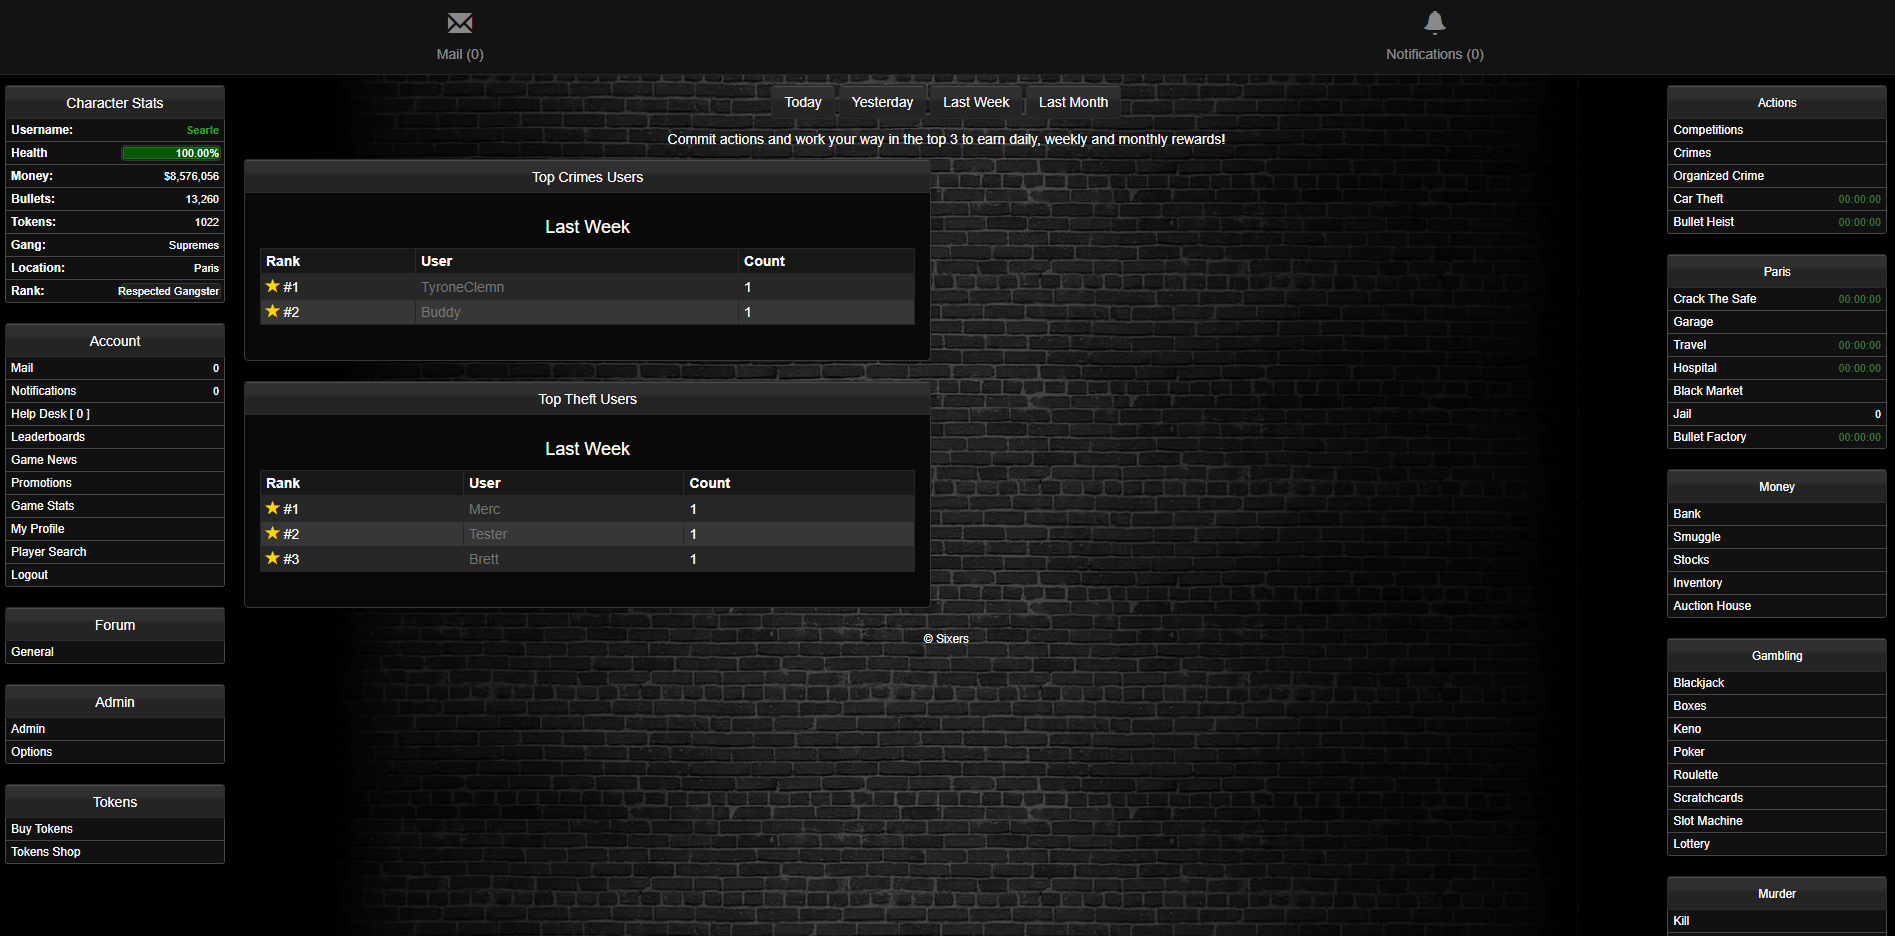Image resolution: width=1895 pixels, height=936 pixels.
Task: Go to Player Search
Action: click(49, 552)
